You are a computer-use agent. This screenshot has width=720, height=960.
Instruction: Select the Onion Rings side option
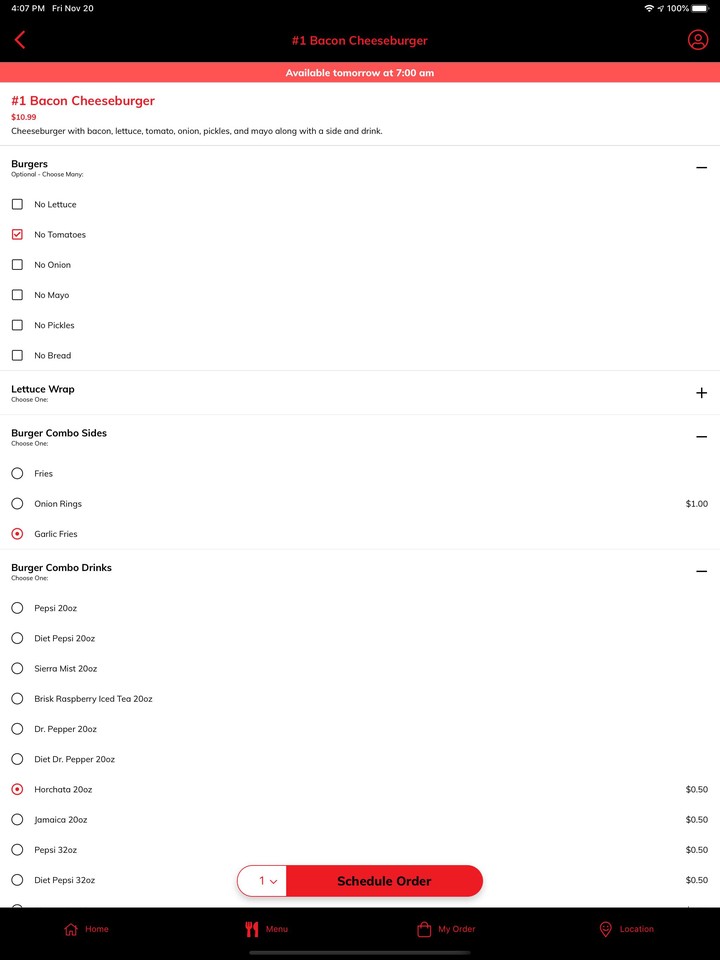click(x=17, y=503)
